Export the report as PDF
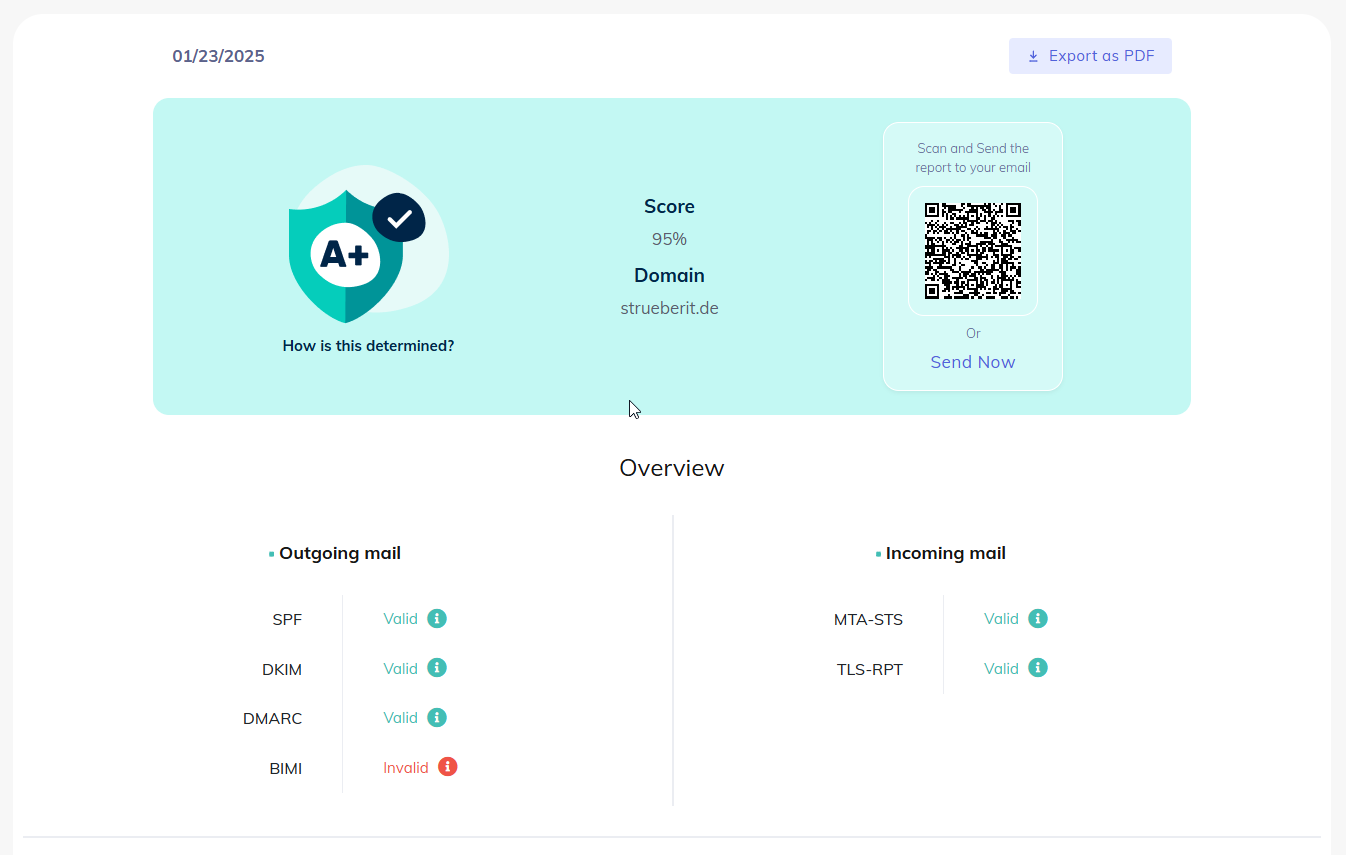The image size is (1346, 855). coord(1090,56)
